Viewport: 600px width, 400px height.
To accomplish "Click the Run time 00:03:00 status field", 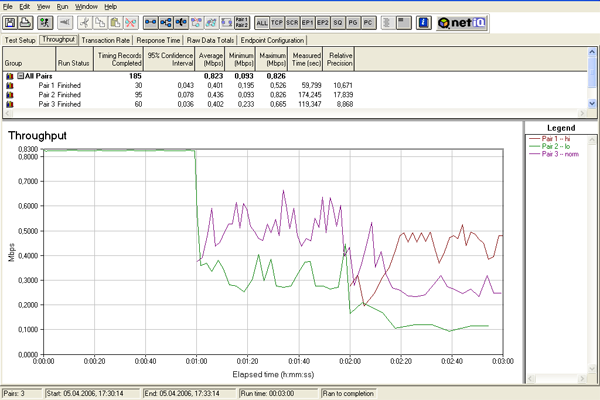I will (x=278, y=393).
